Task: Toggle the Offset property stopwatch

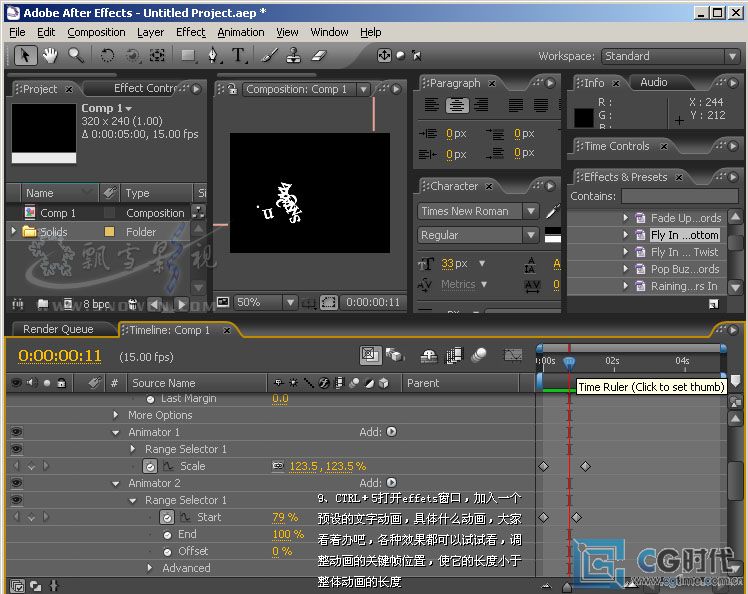Action: (x=167, y=552)
